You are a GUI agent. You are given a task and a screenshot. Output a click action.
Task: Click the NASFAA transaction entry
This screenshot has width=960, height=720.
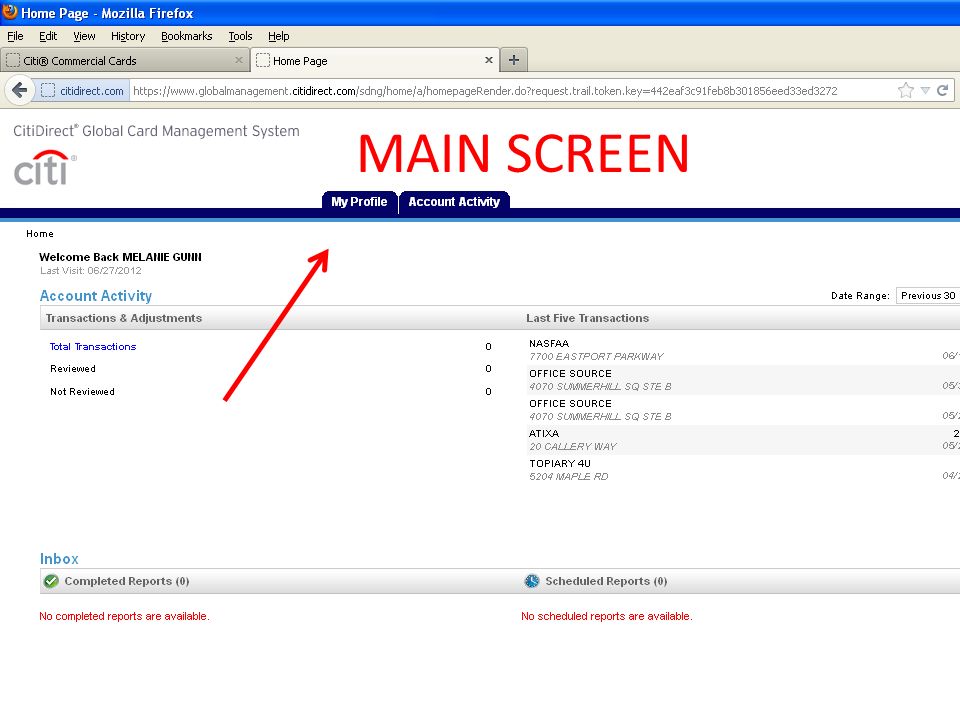(549, 343)
